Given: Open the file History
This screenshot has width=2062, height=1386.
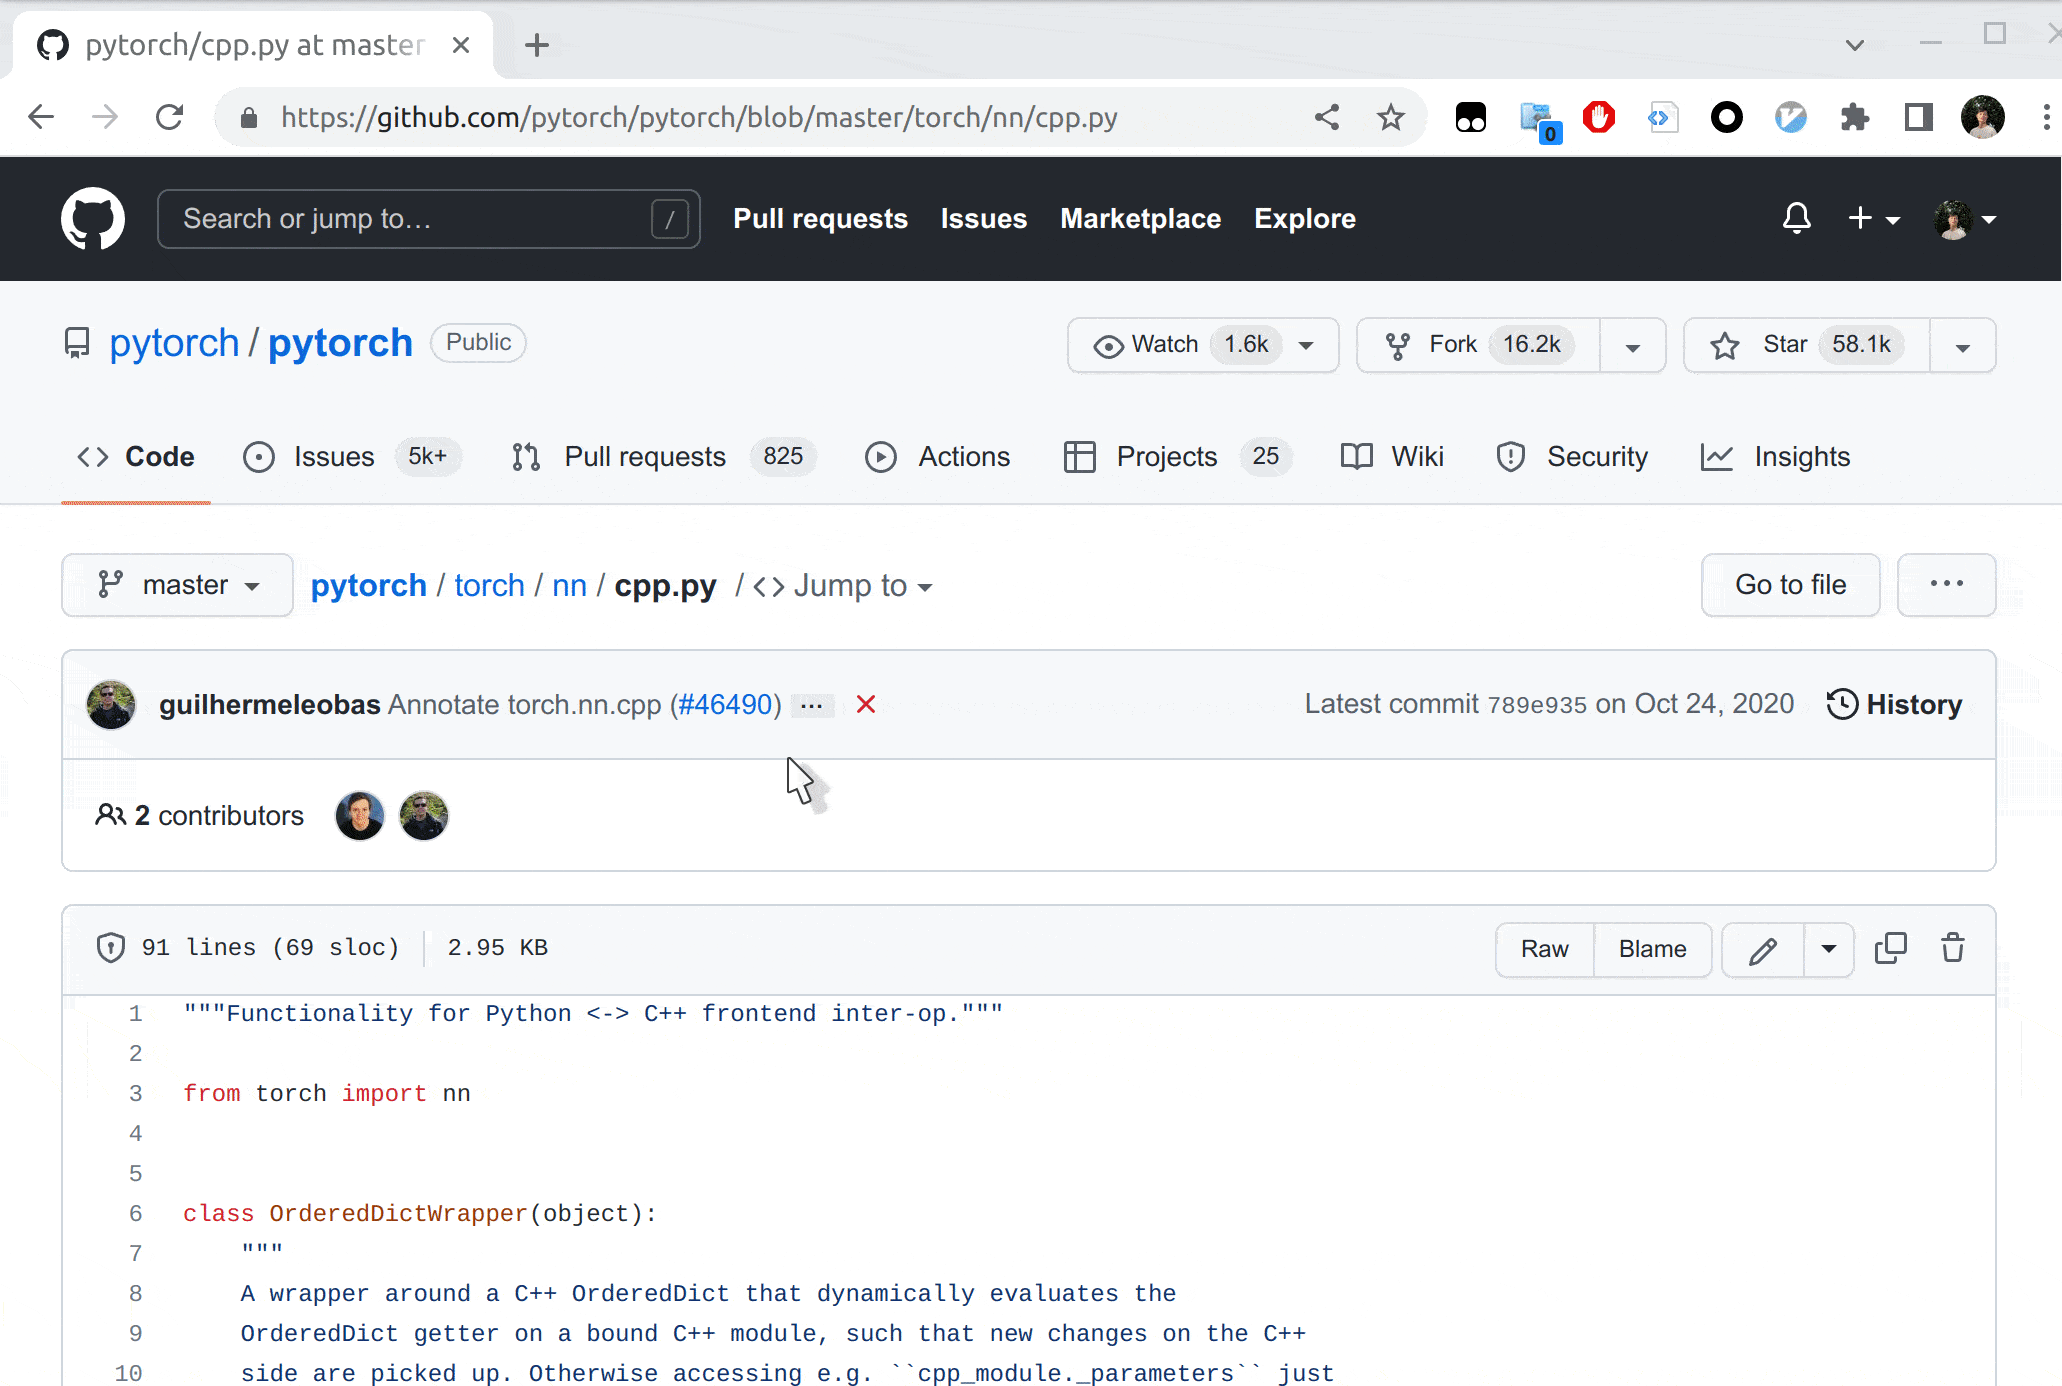Looking at the screenshot, I should click(1894, 705).
